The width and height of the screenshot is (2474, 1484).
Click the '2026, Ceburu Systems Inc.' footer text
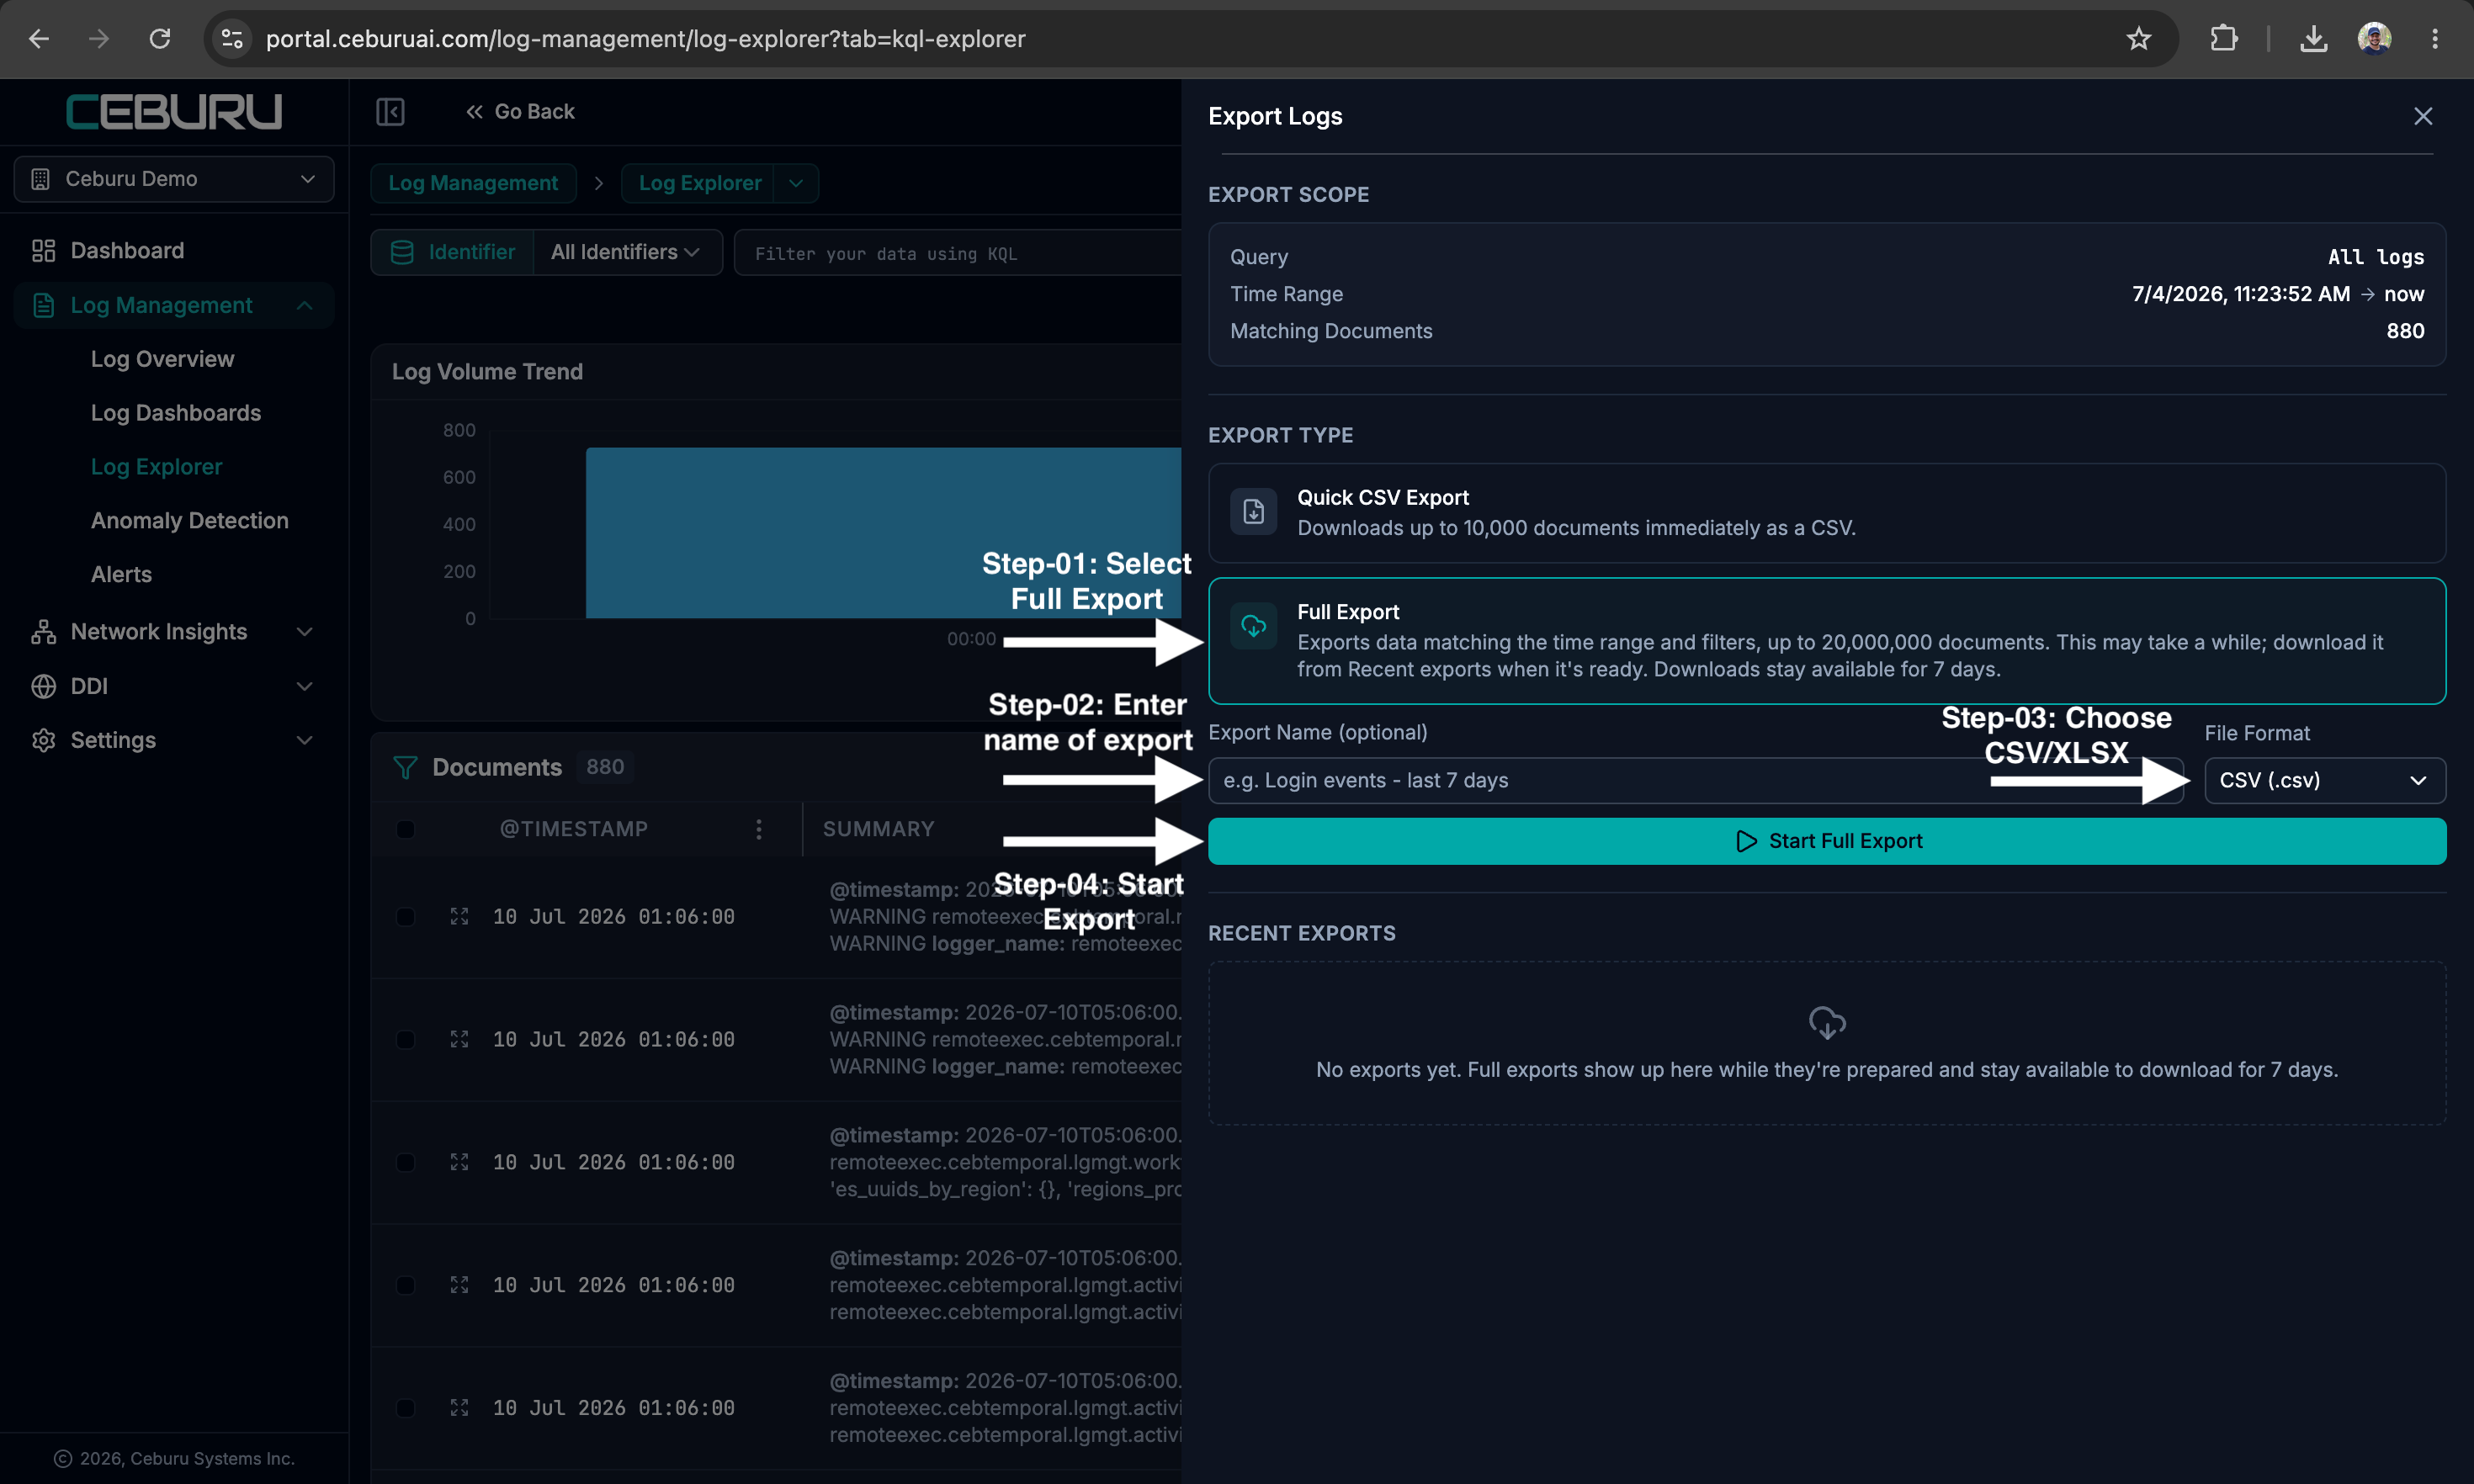pos(187,1458)
